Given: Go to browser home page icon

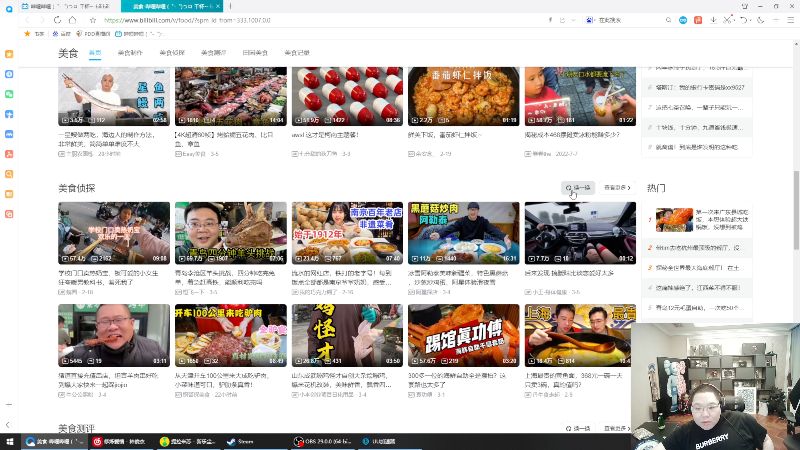Looking at the screenshot, I should coord(72,20).
